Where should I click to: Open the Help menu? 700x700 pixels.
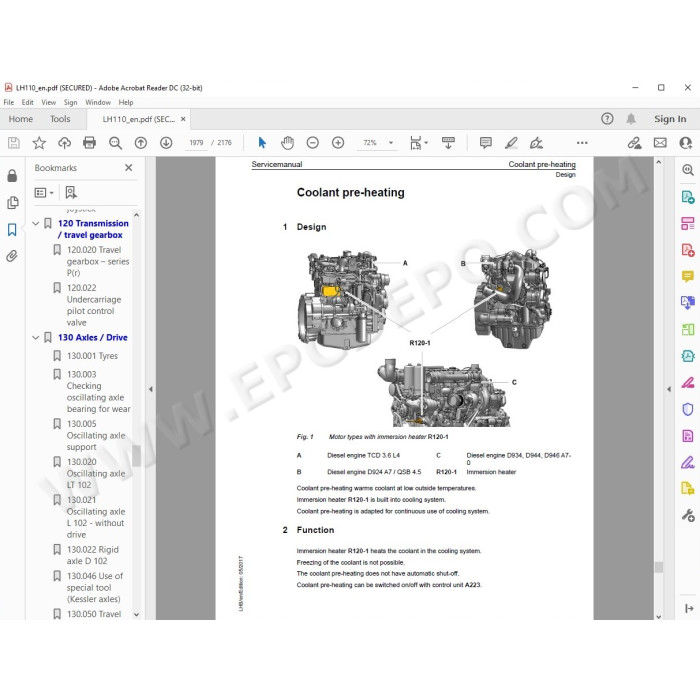point(126,102)
